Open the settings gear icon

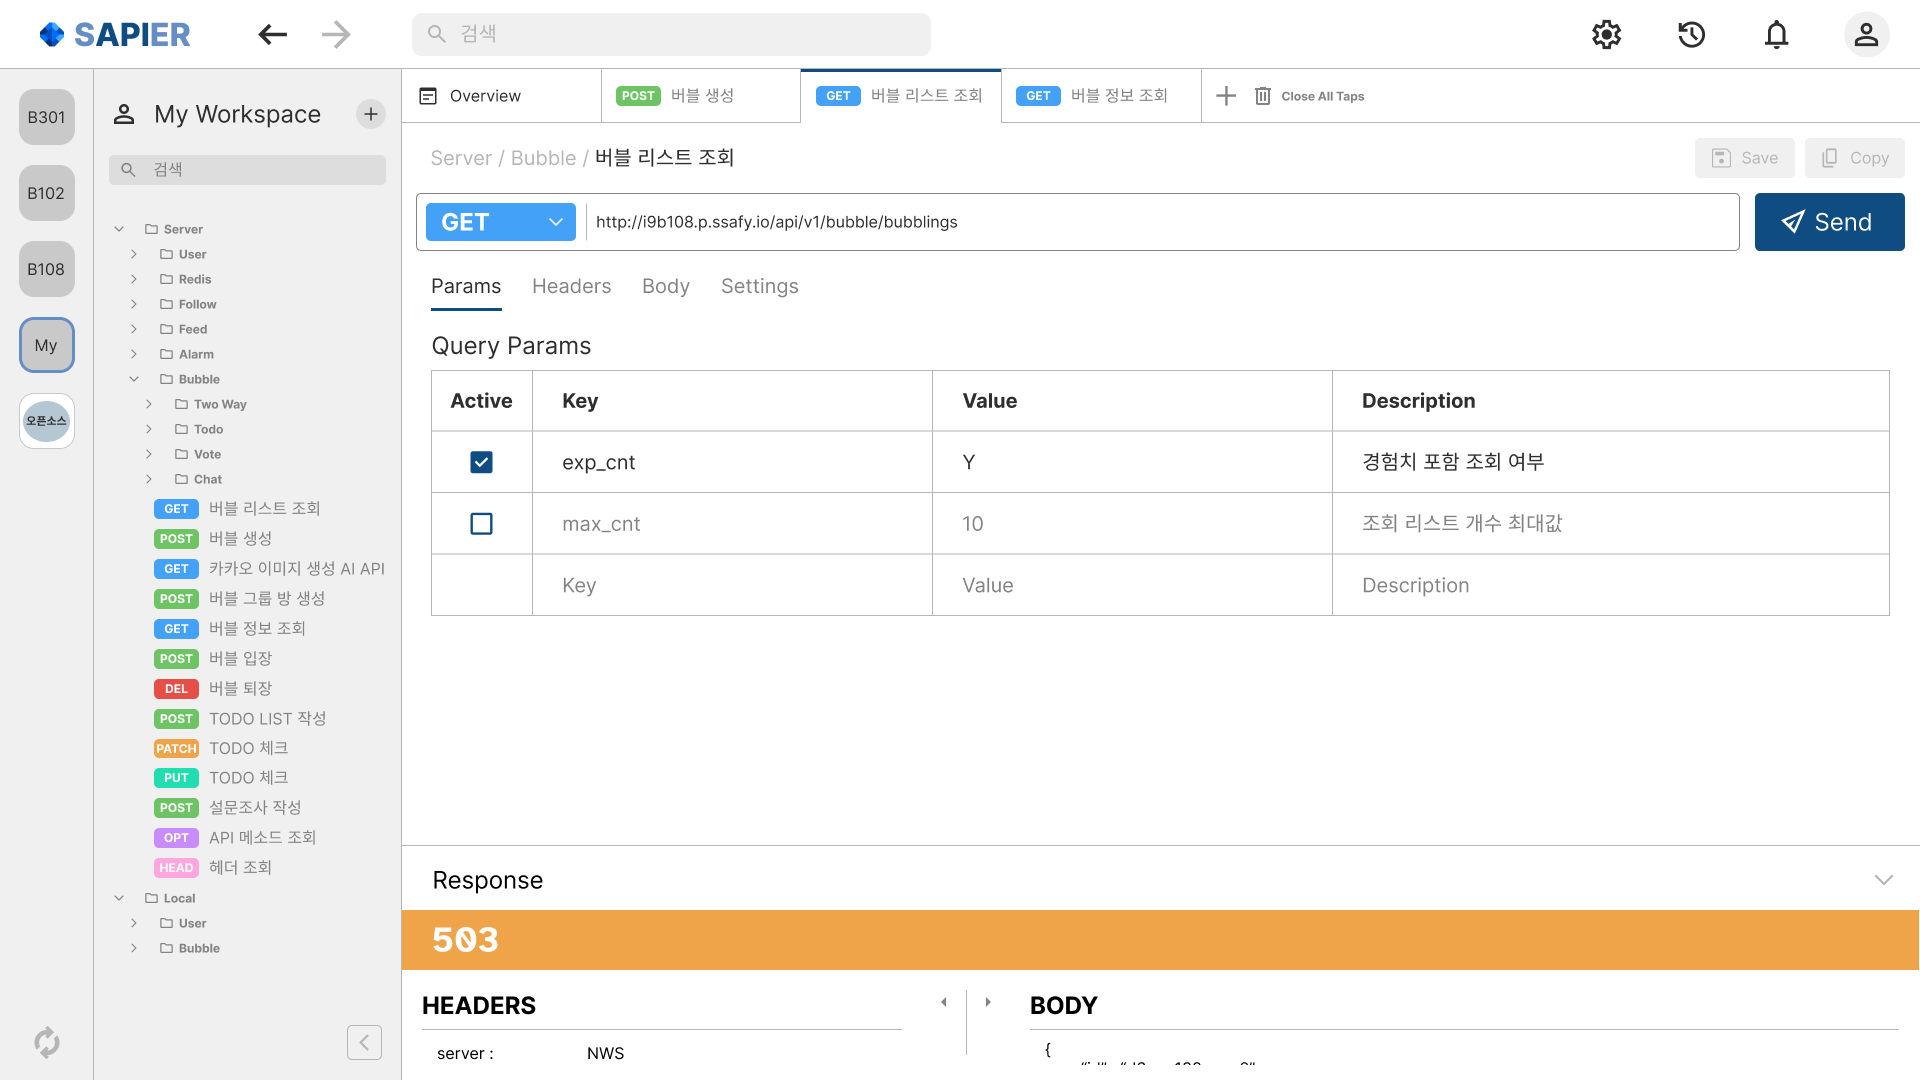pyautogui.click(x=1606, y=34)
